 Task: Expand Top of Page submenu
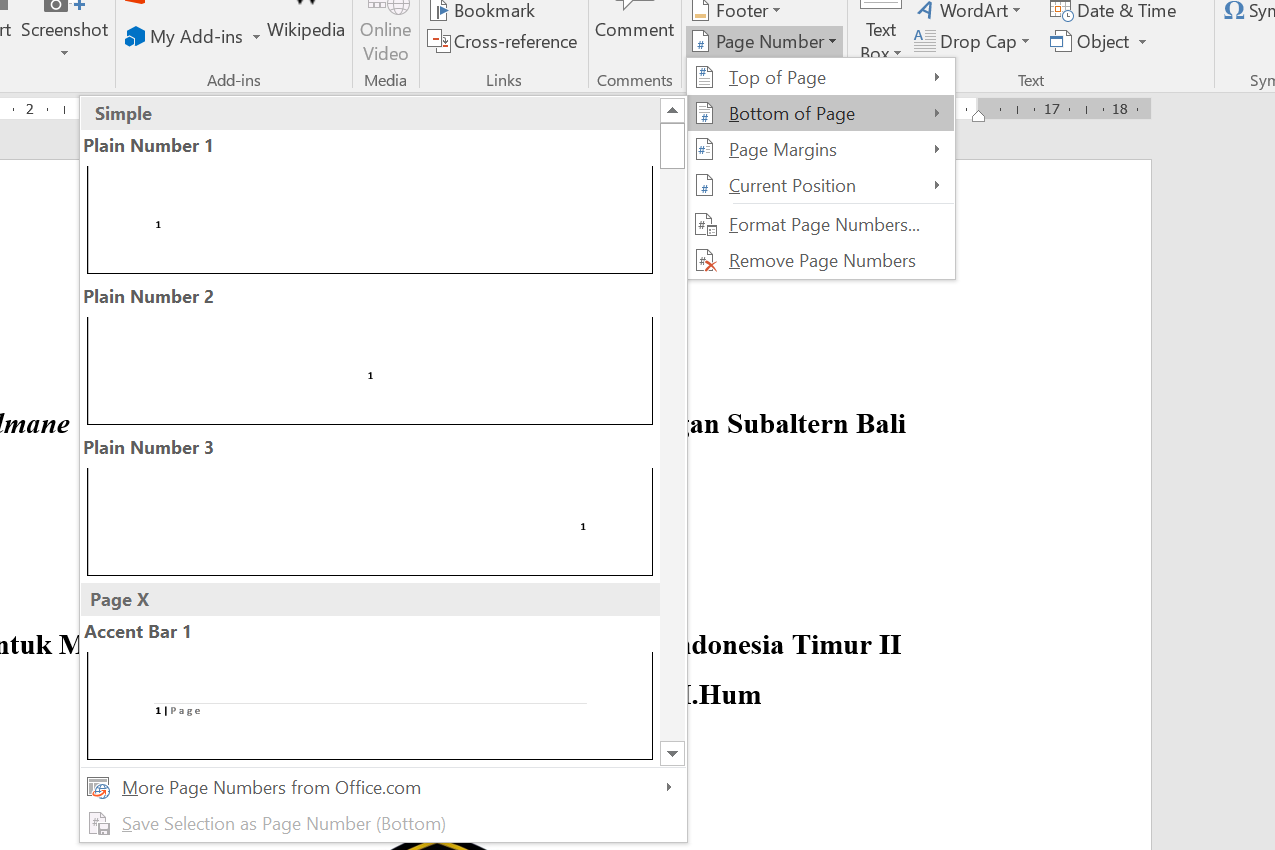pyautogui.click(x=821, y=78)
